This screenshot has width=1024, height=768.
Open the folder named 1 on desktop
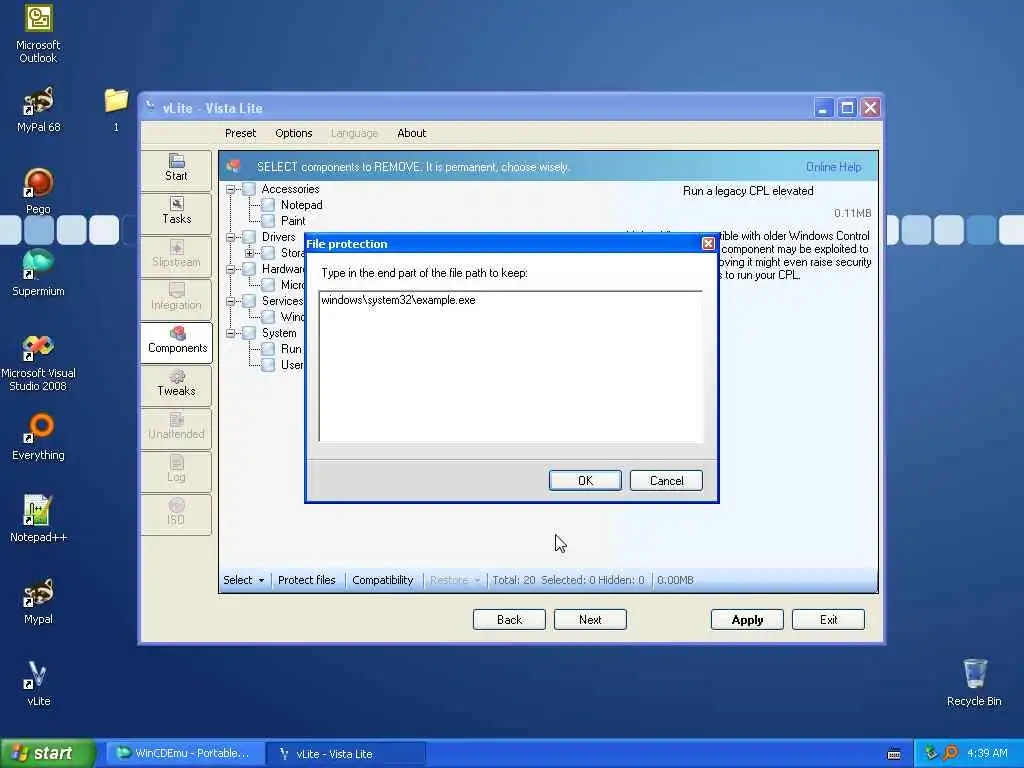coord(116,110)
